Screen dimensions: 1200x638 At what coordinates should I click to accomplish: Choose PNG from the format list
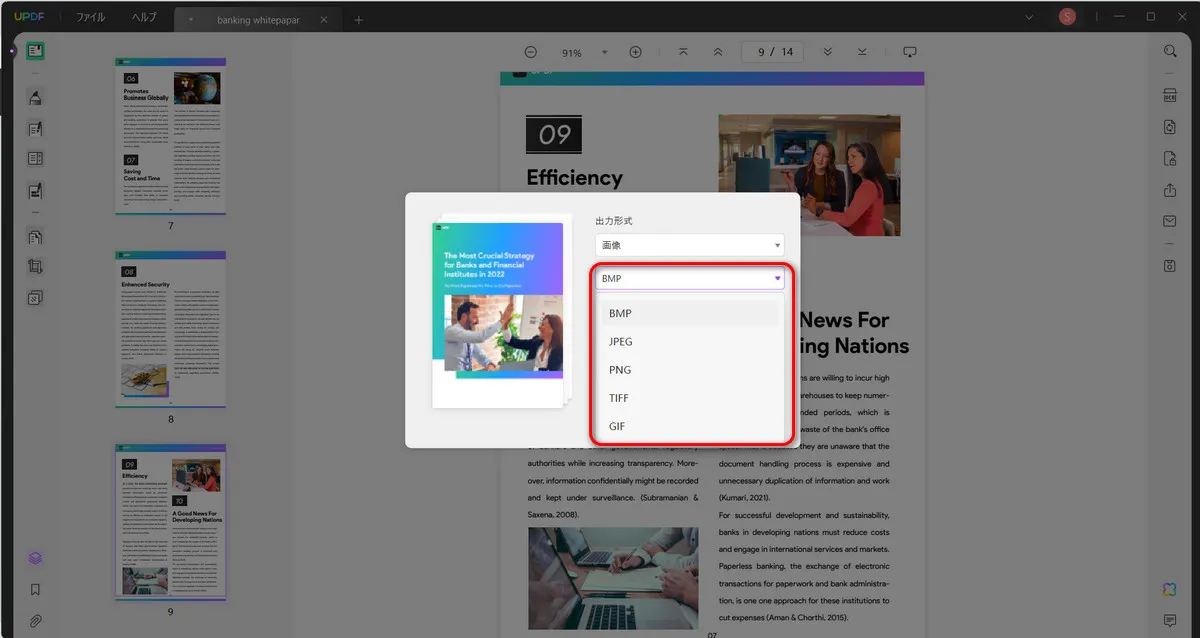tap(689, 370)
